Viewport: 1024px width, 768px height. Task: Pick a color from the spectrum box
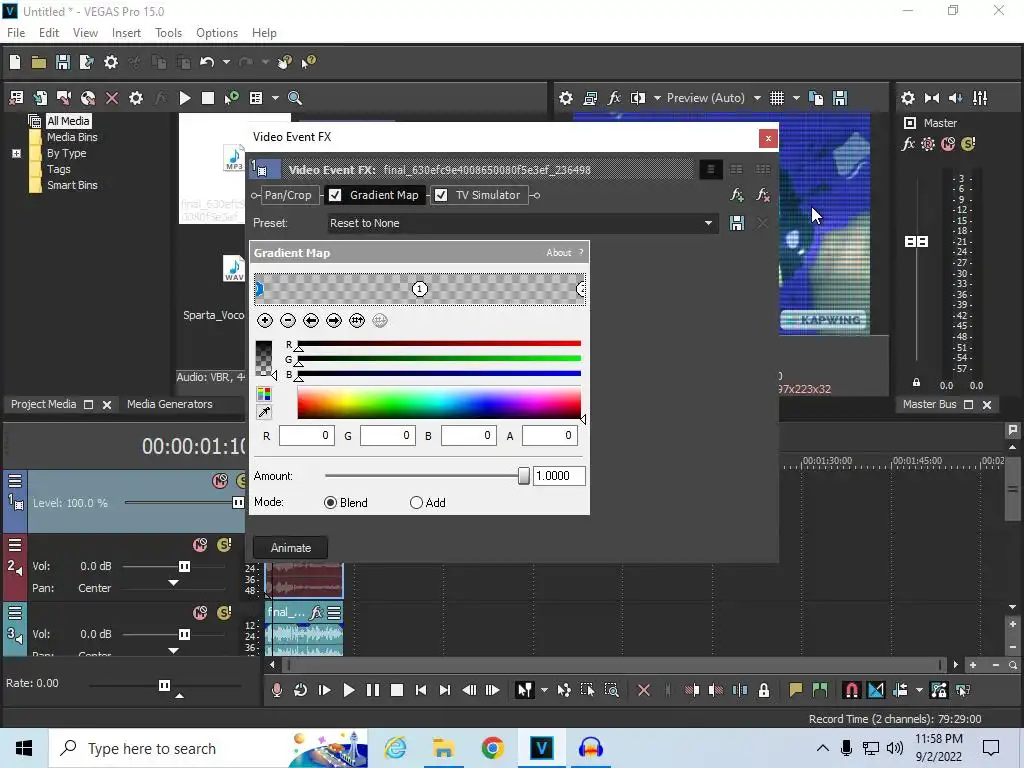(439, 402)
